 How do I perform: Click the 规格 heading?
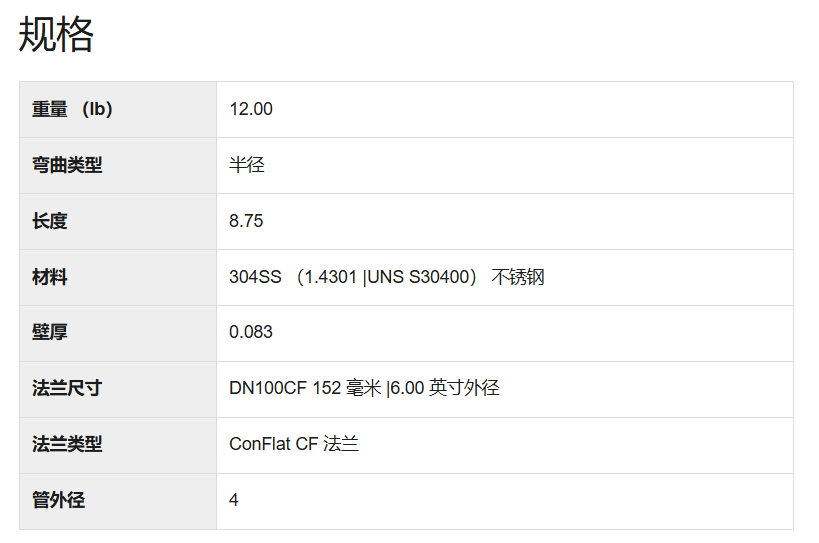(x=56, y=34)
